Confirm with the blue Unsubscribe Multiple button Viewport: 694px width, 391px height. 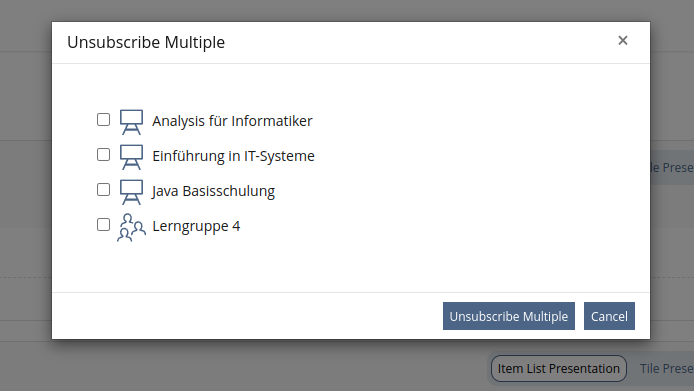[x=509, y=316]
